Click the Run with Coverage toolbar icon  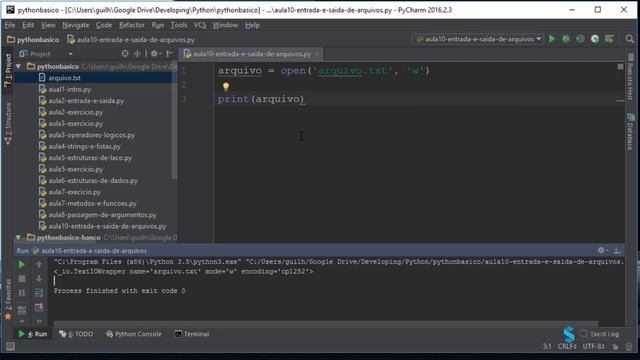(580, 39)
